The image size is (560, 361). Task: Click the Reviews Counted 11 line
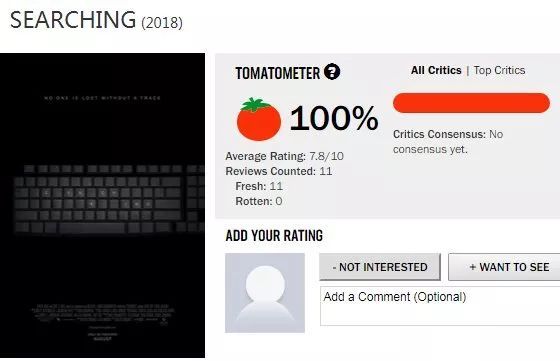point(279,171)
